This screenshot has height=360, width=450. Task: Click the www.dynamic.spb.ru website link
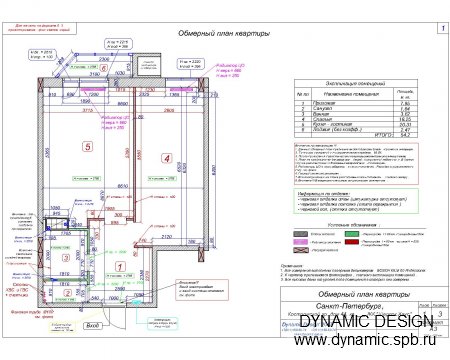point(365,340)
